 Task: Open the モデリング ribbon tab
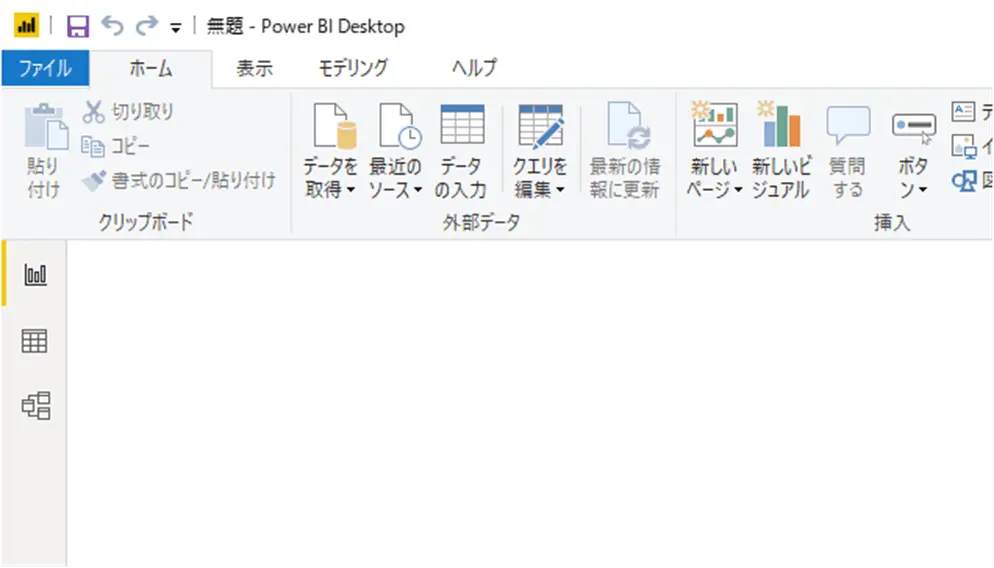tap(353, 68)
